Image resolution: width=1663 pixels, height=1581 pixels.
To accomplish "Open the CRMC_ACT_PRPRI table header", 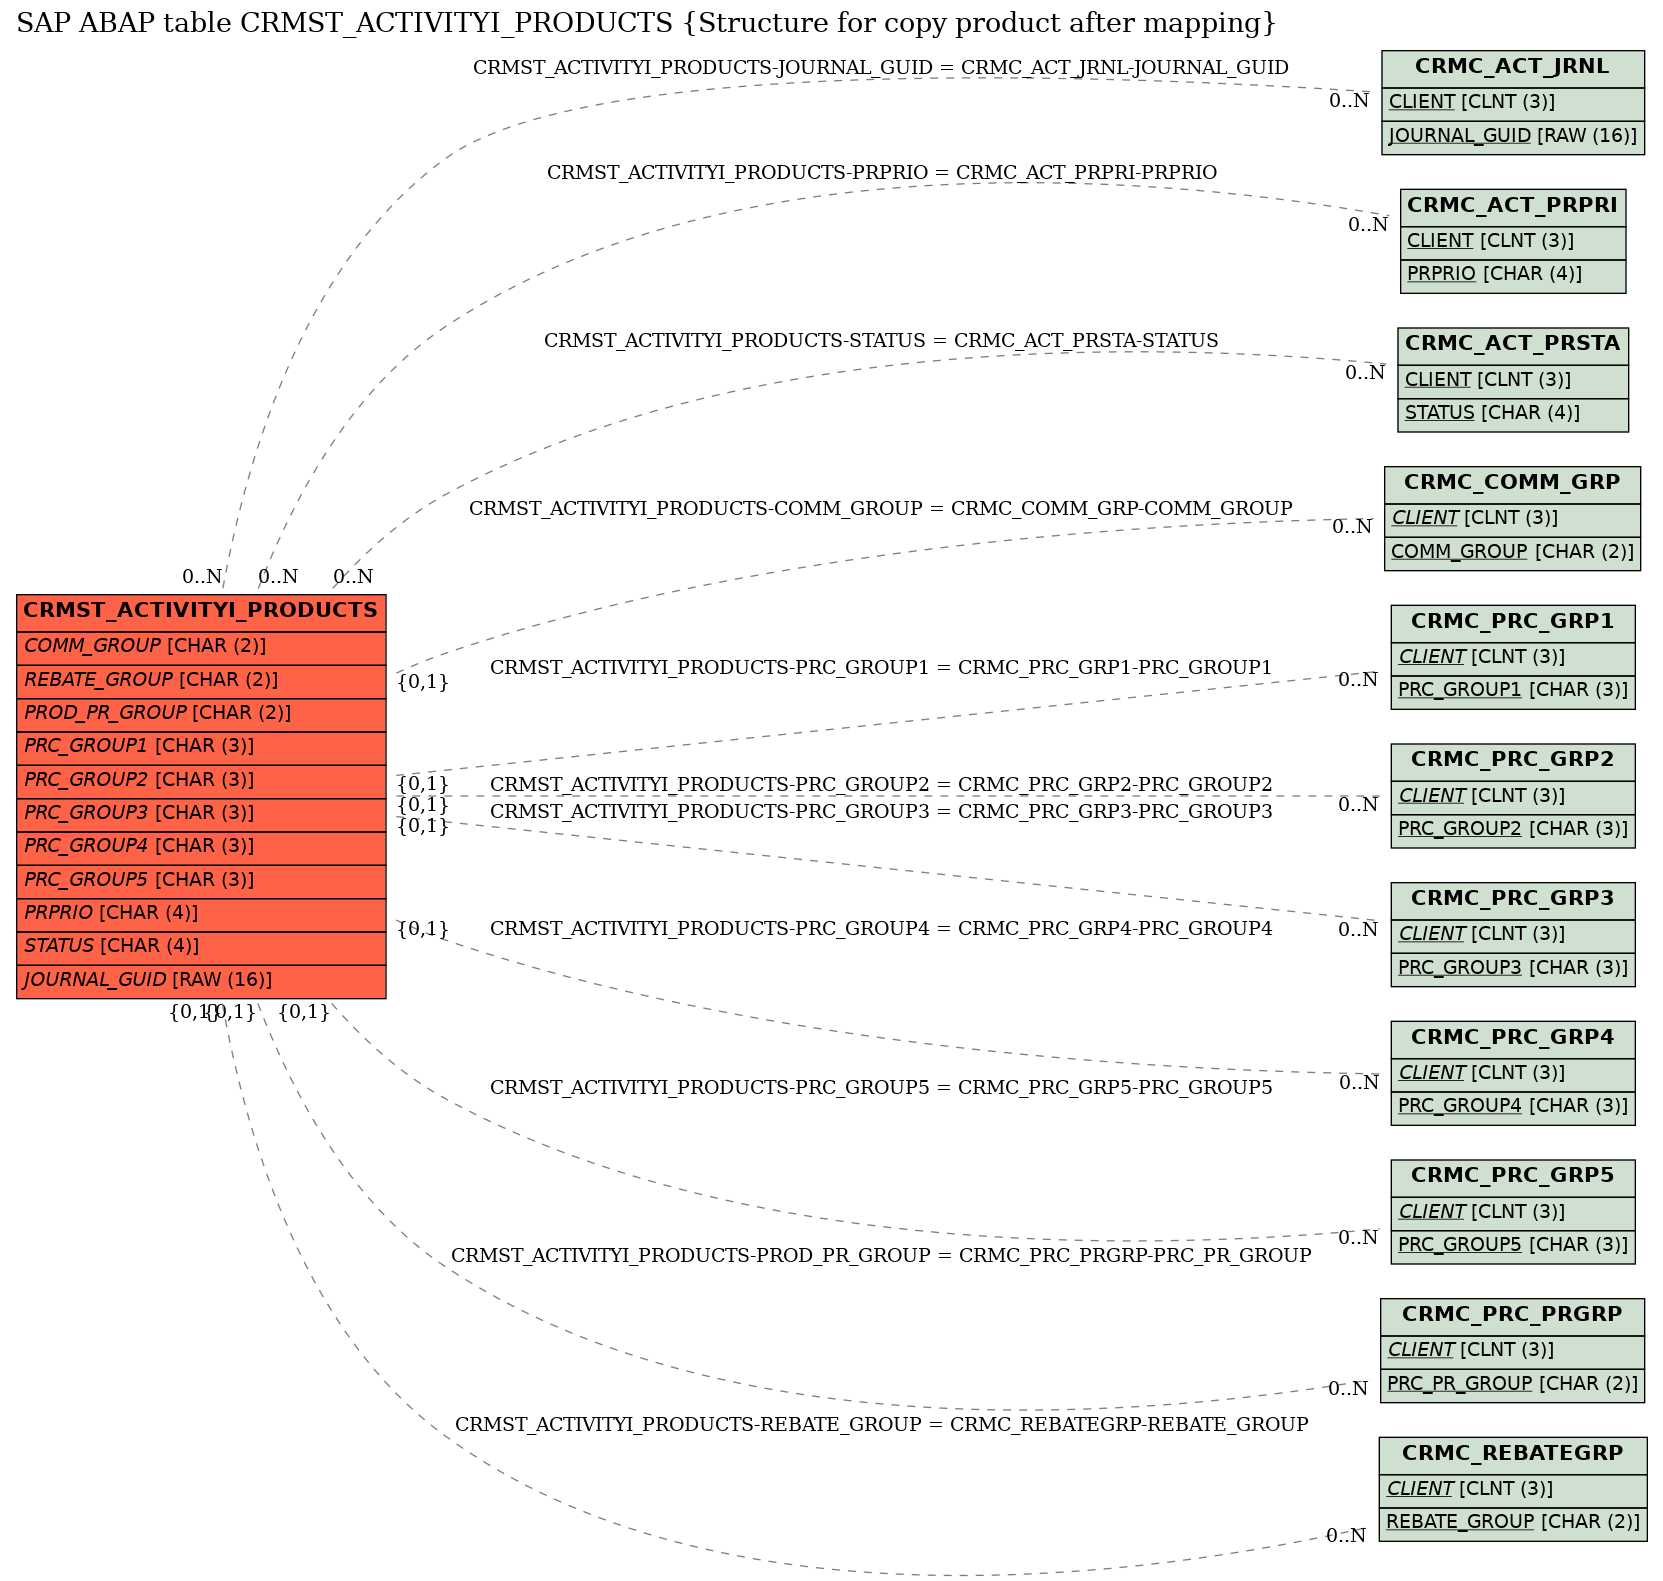I will click(1512, 207).
